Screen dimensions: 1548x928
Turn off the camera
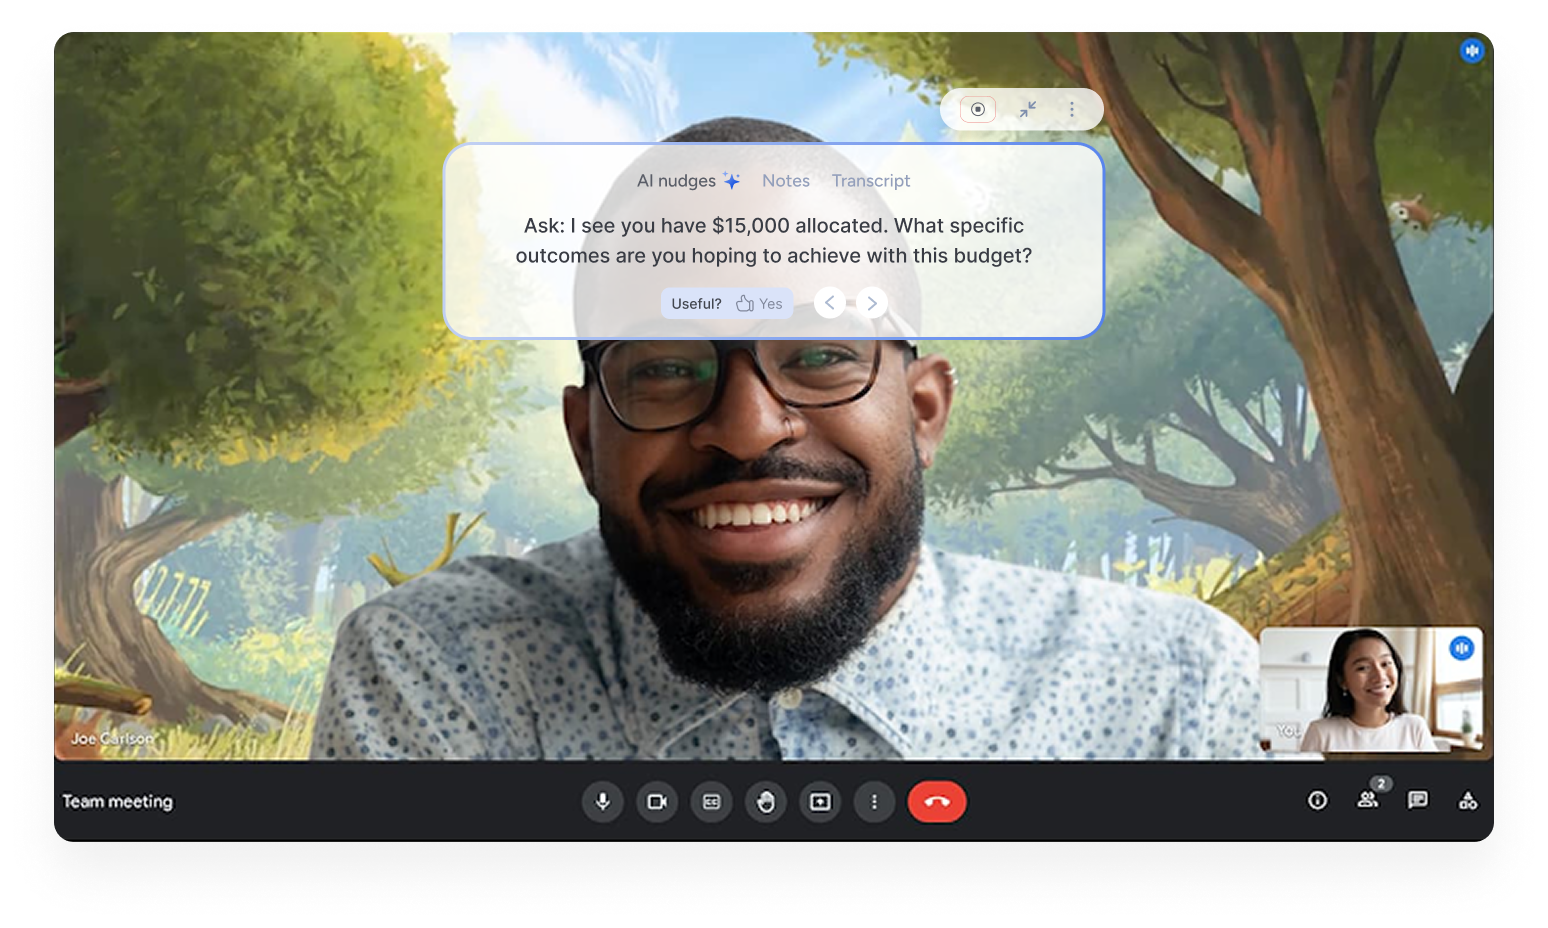tap(657, 802)
